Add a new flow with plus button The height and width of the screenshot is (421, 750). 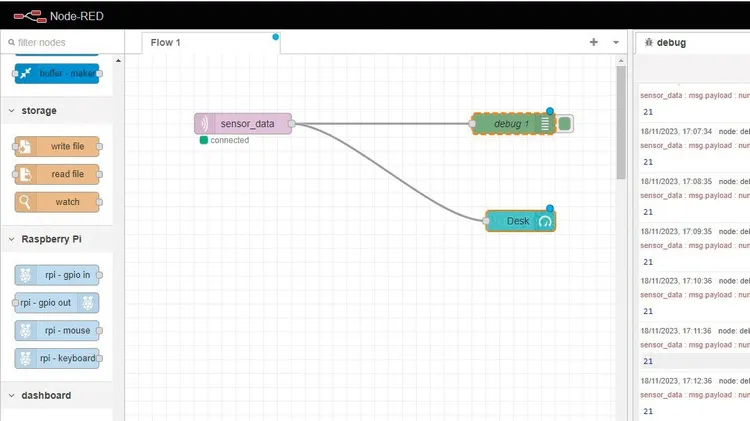tap(594, 42)
